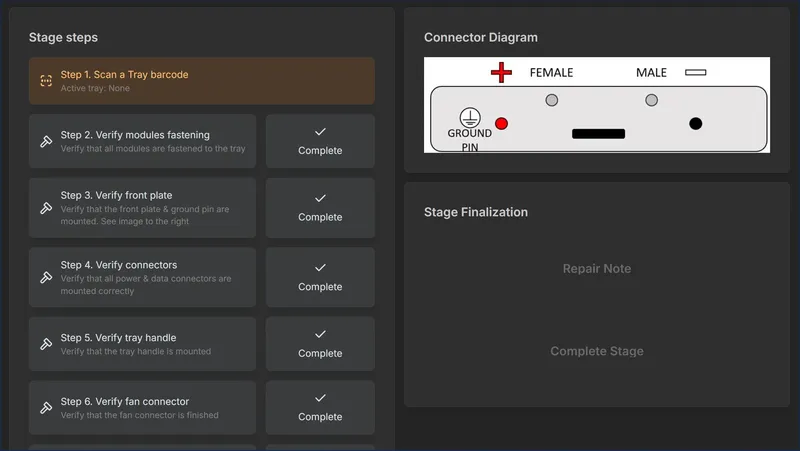The image size is (800, 451).
Task: Click the 'Stage steps' heading
Action: pos(63,37)
